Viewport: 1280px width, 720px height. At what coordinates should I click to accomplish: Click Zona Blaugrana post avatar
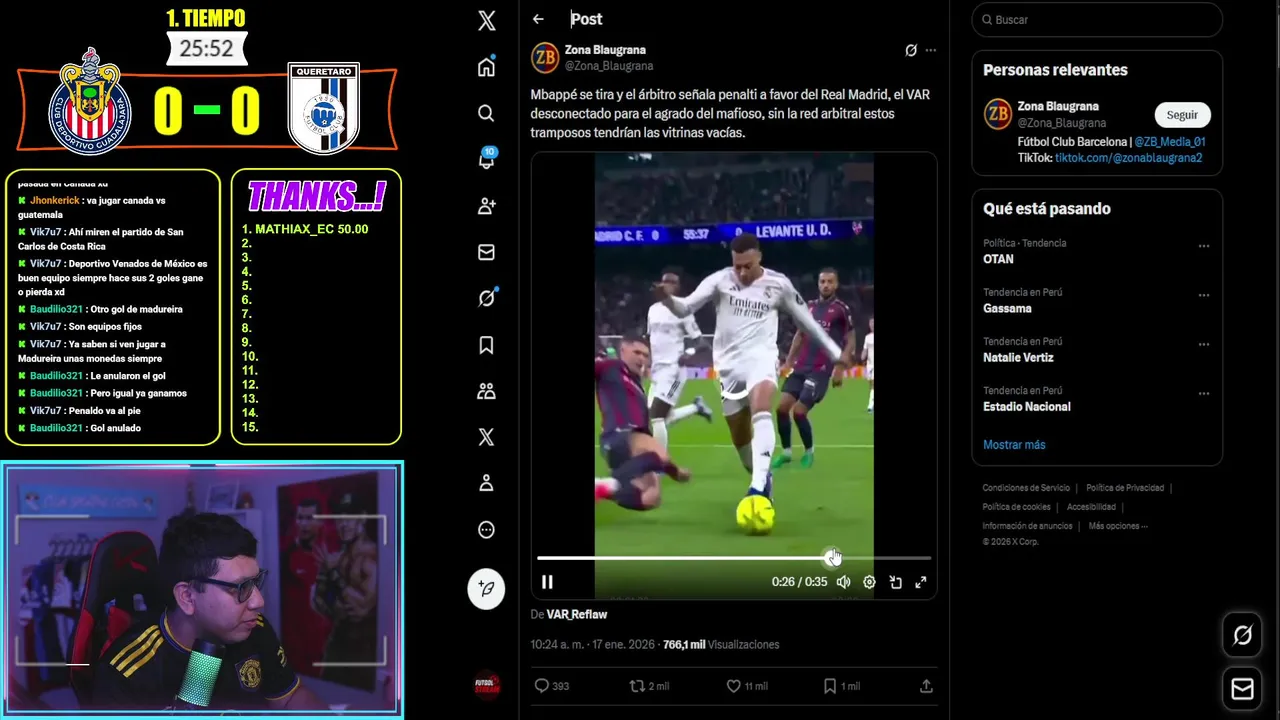click(545, 57)
